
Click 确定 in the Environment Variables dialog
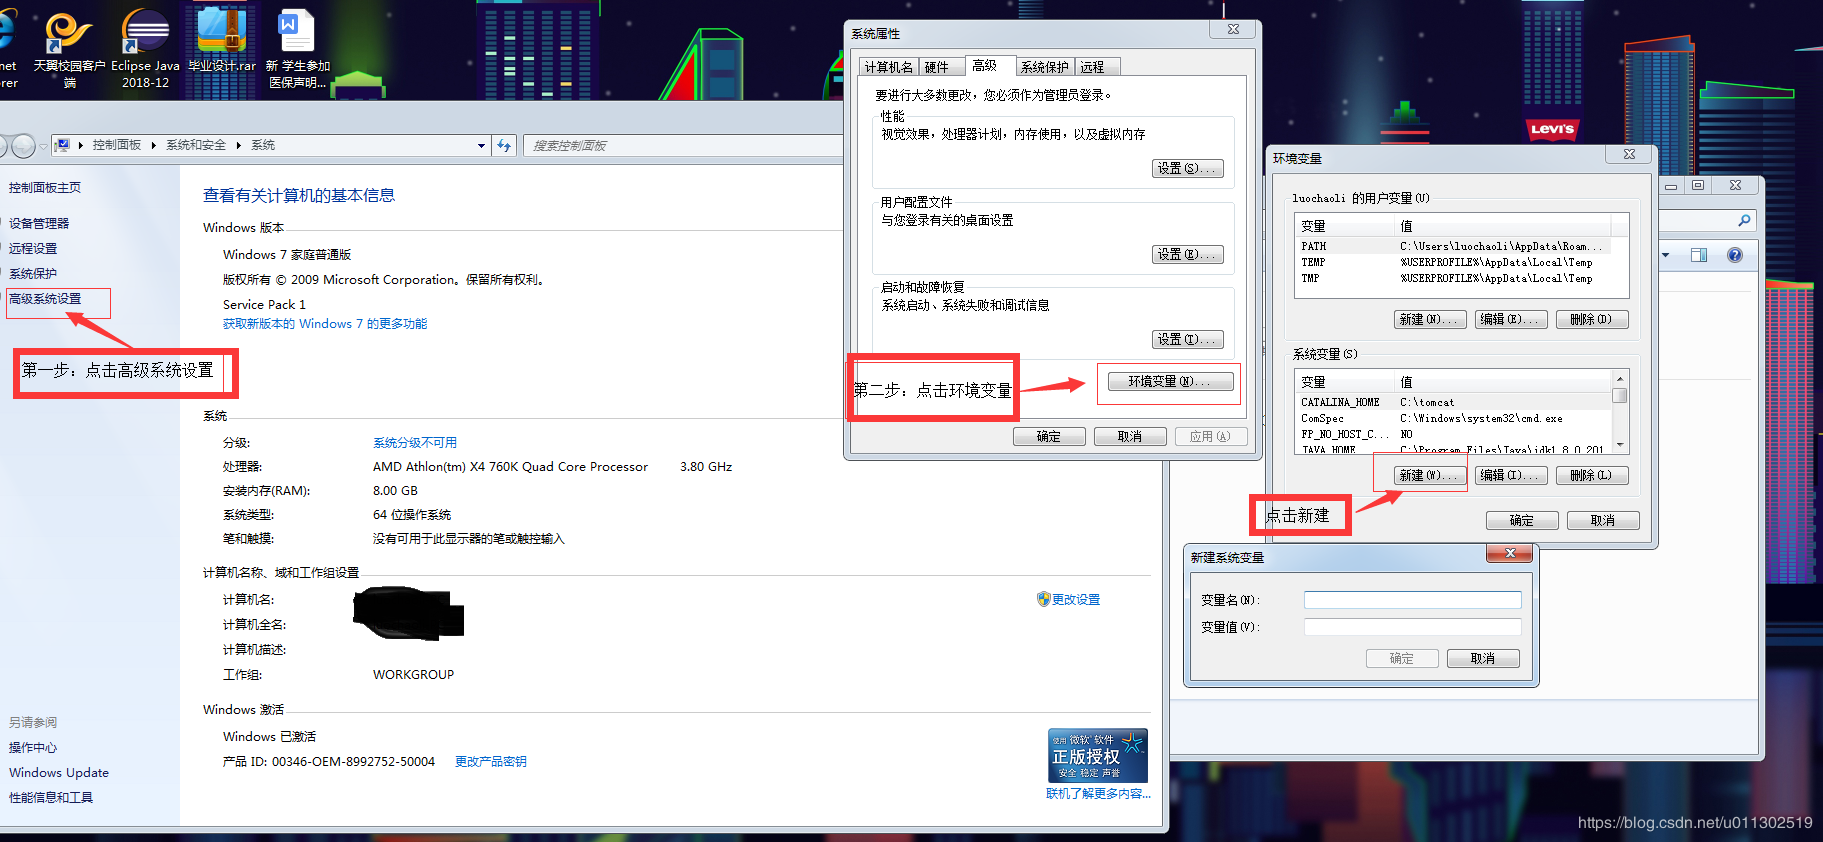pyautogui.click(x=1522, y=520)
